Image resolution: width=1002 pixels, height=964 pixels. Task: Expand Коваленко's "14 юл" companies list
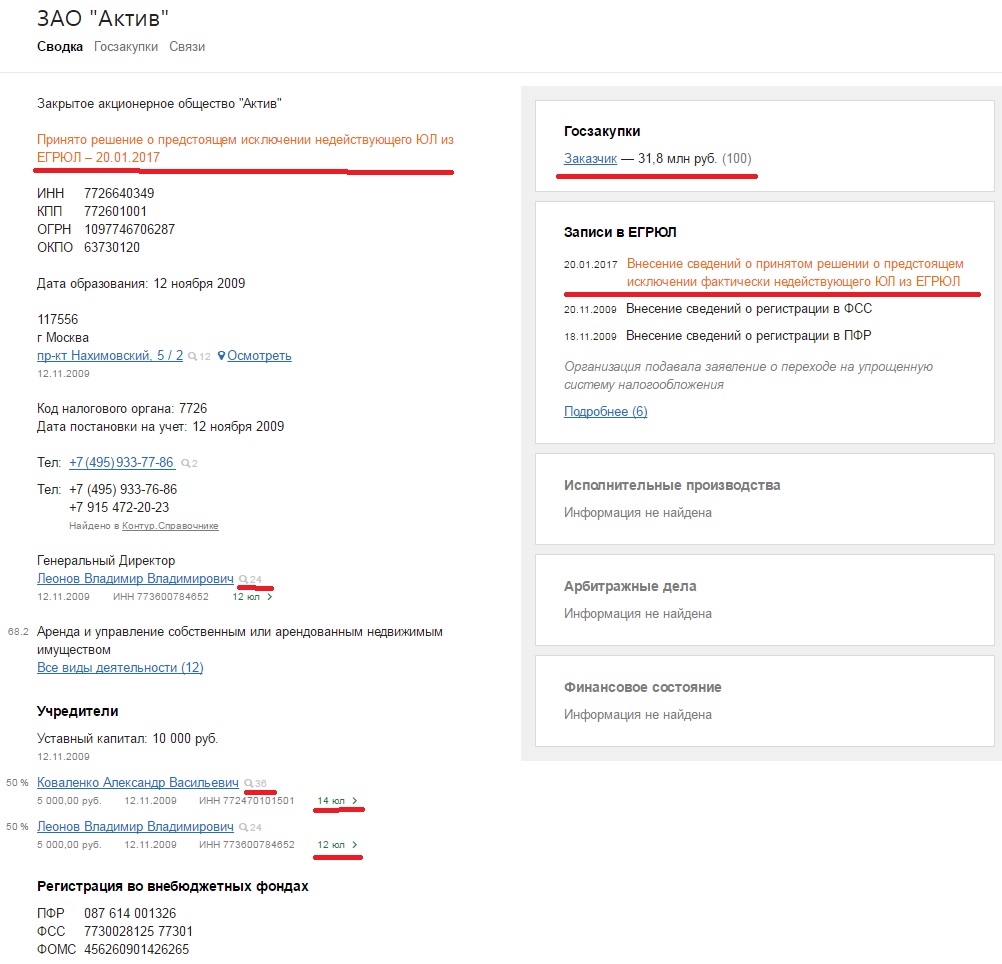click(354, 801)
